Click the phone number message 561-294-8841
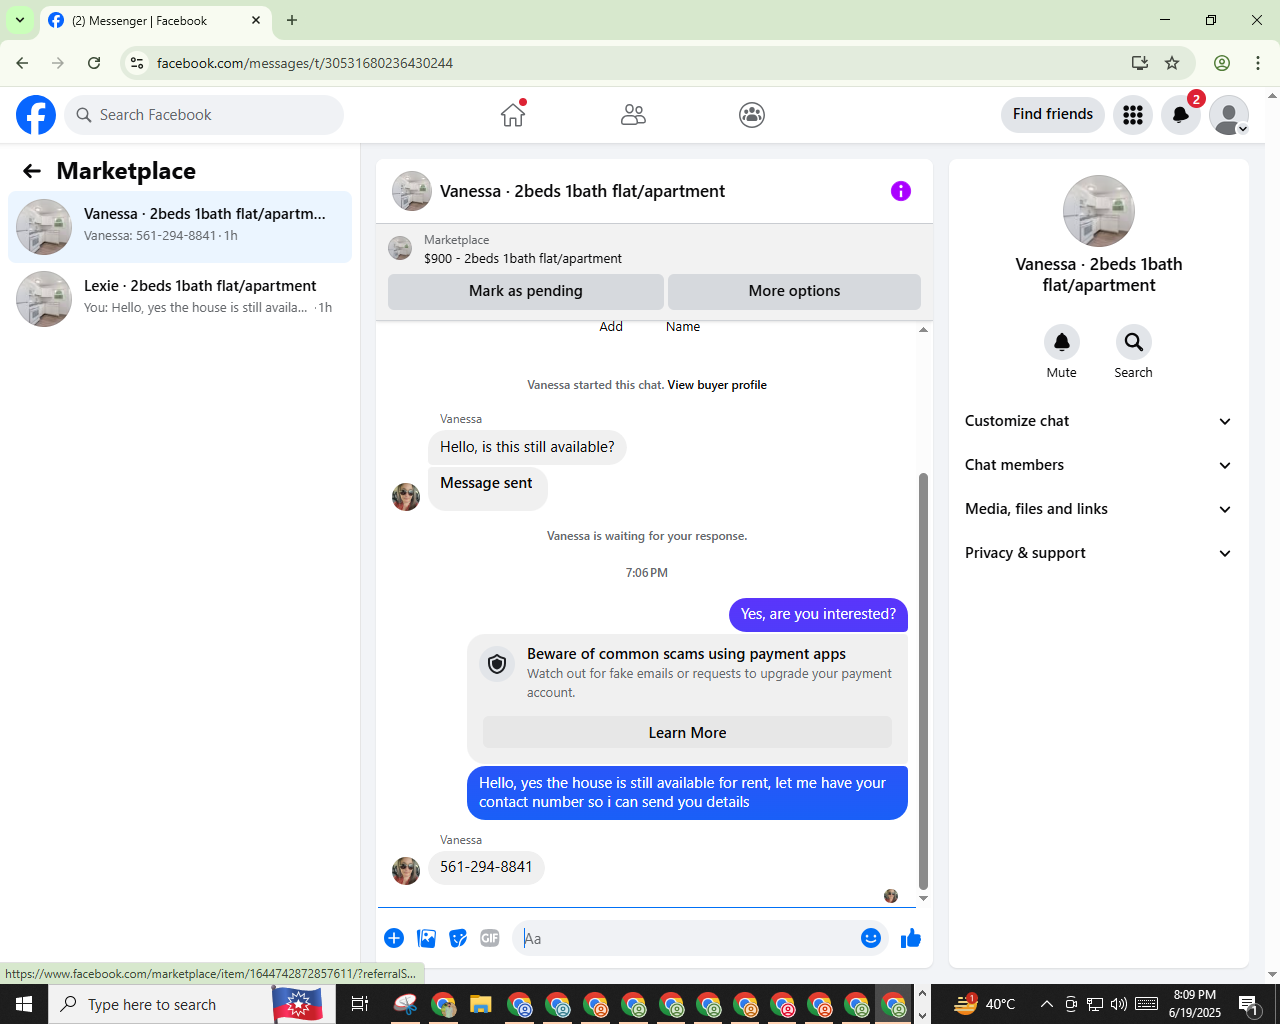This screenshot has width=1280, height=1024. pos(486,867)
